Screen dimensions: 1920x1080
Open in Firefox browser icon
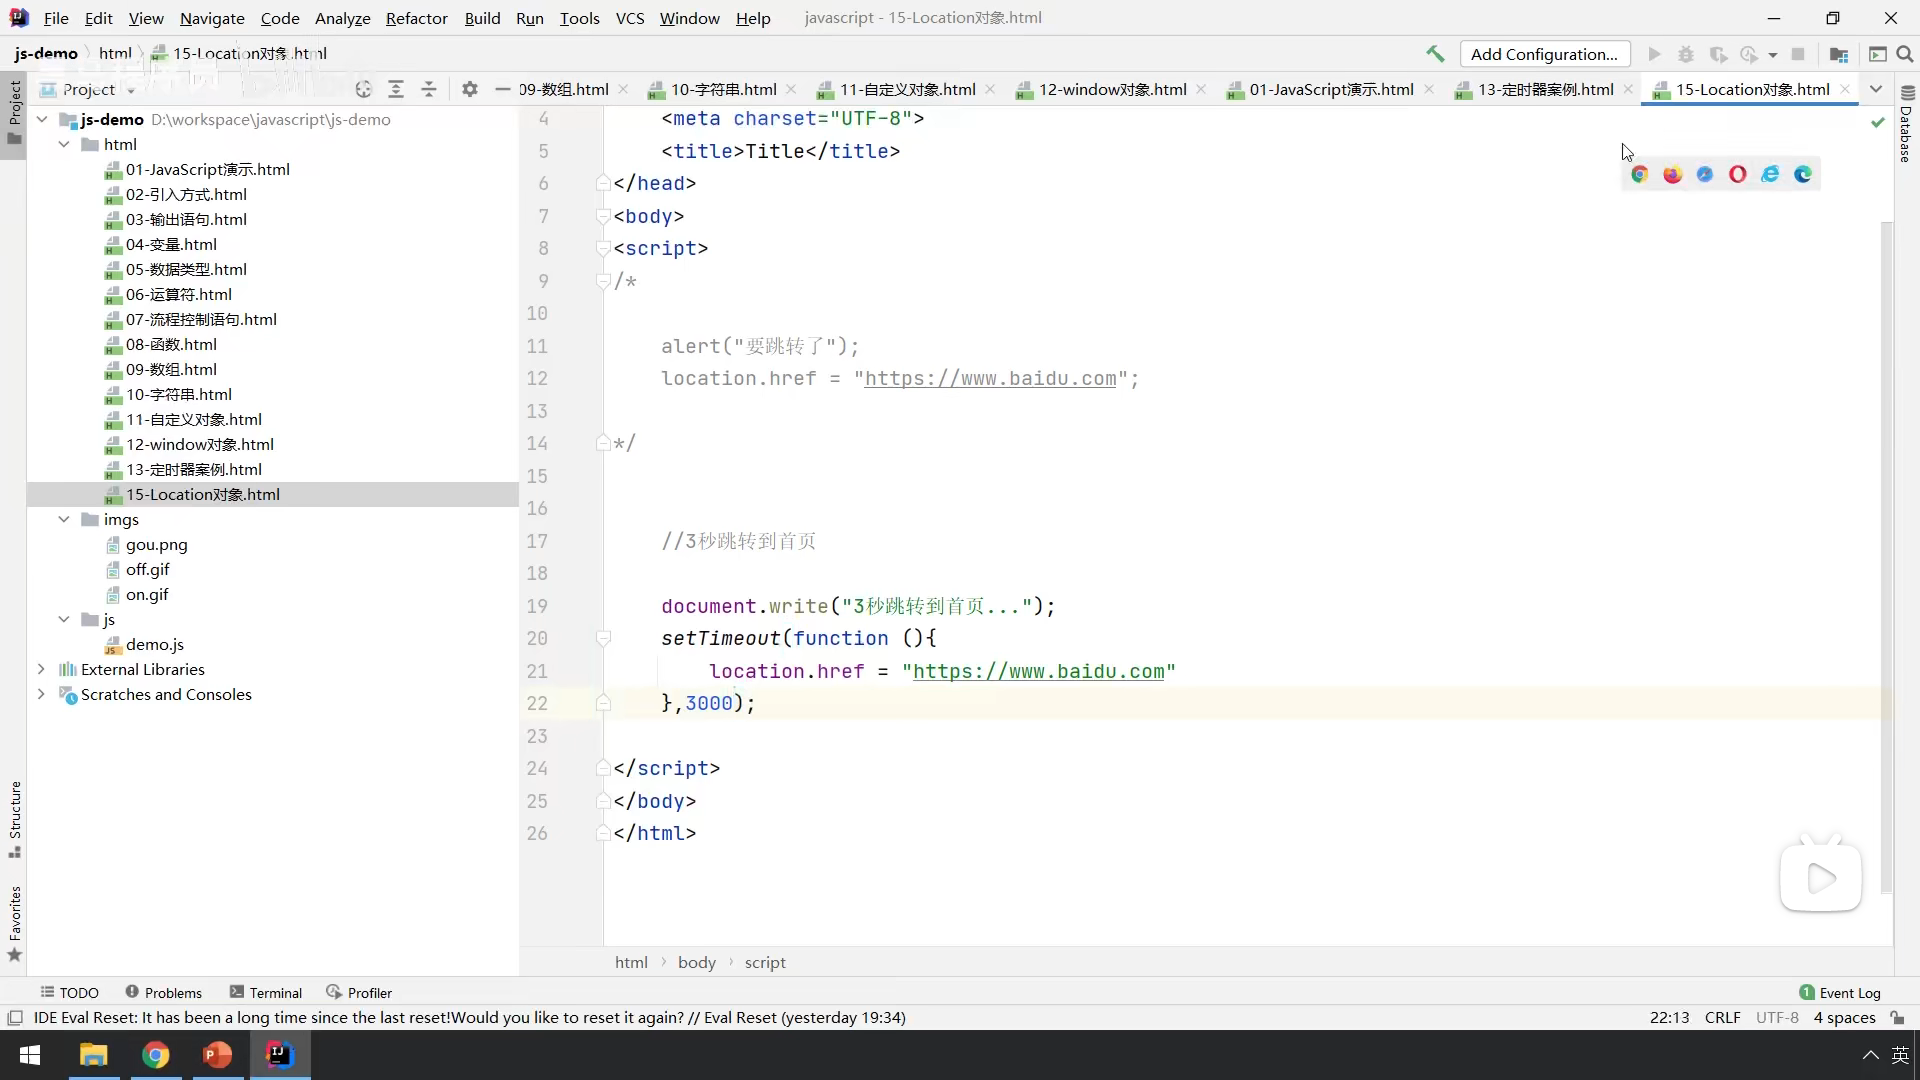click(1672, 174)
